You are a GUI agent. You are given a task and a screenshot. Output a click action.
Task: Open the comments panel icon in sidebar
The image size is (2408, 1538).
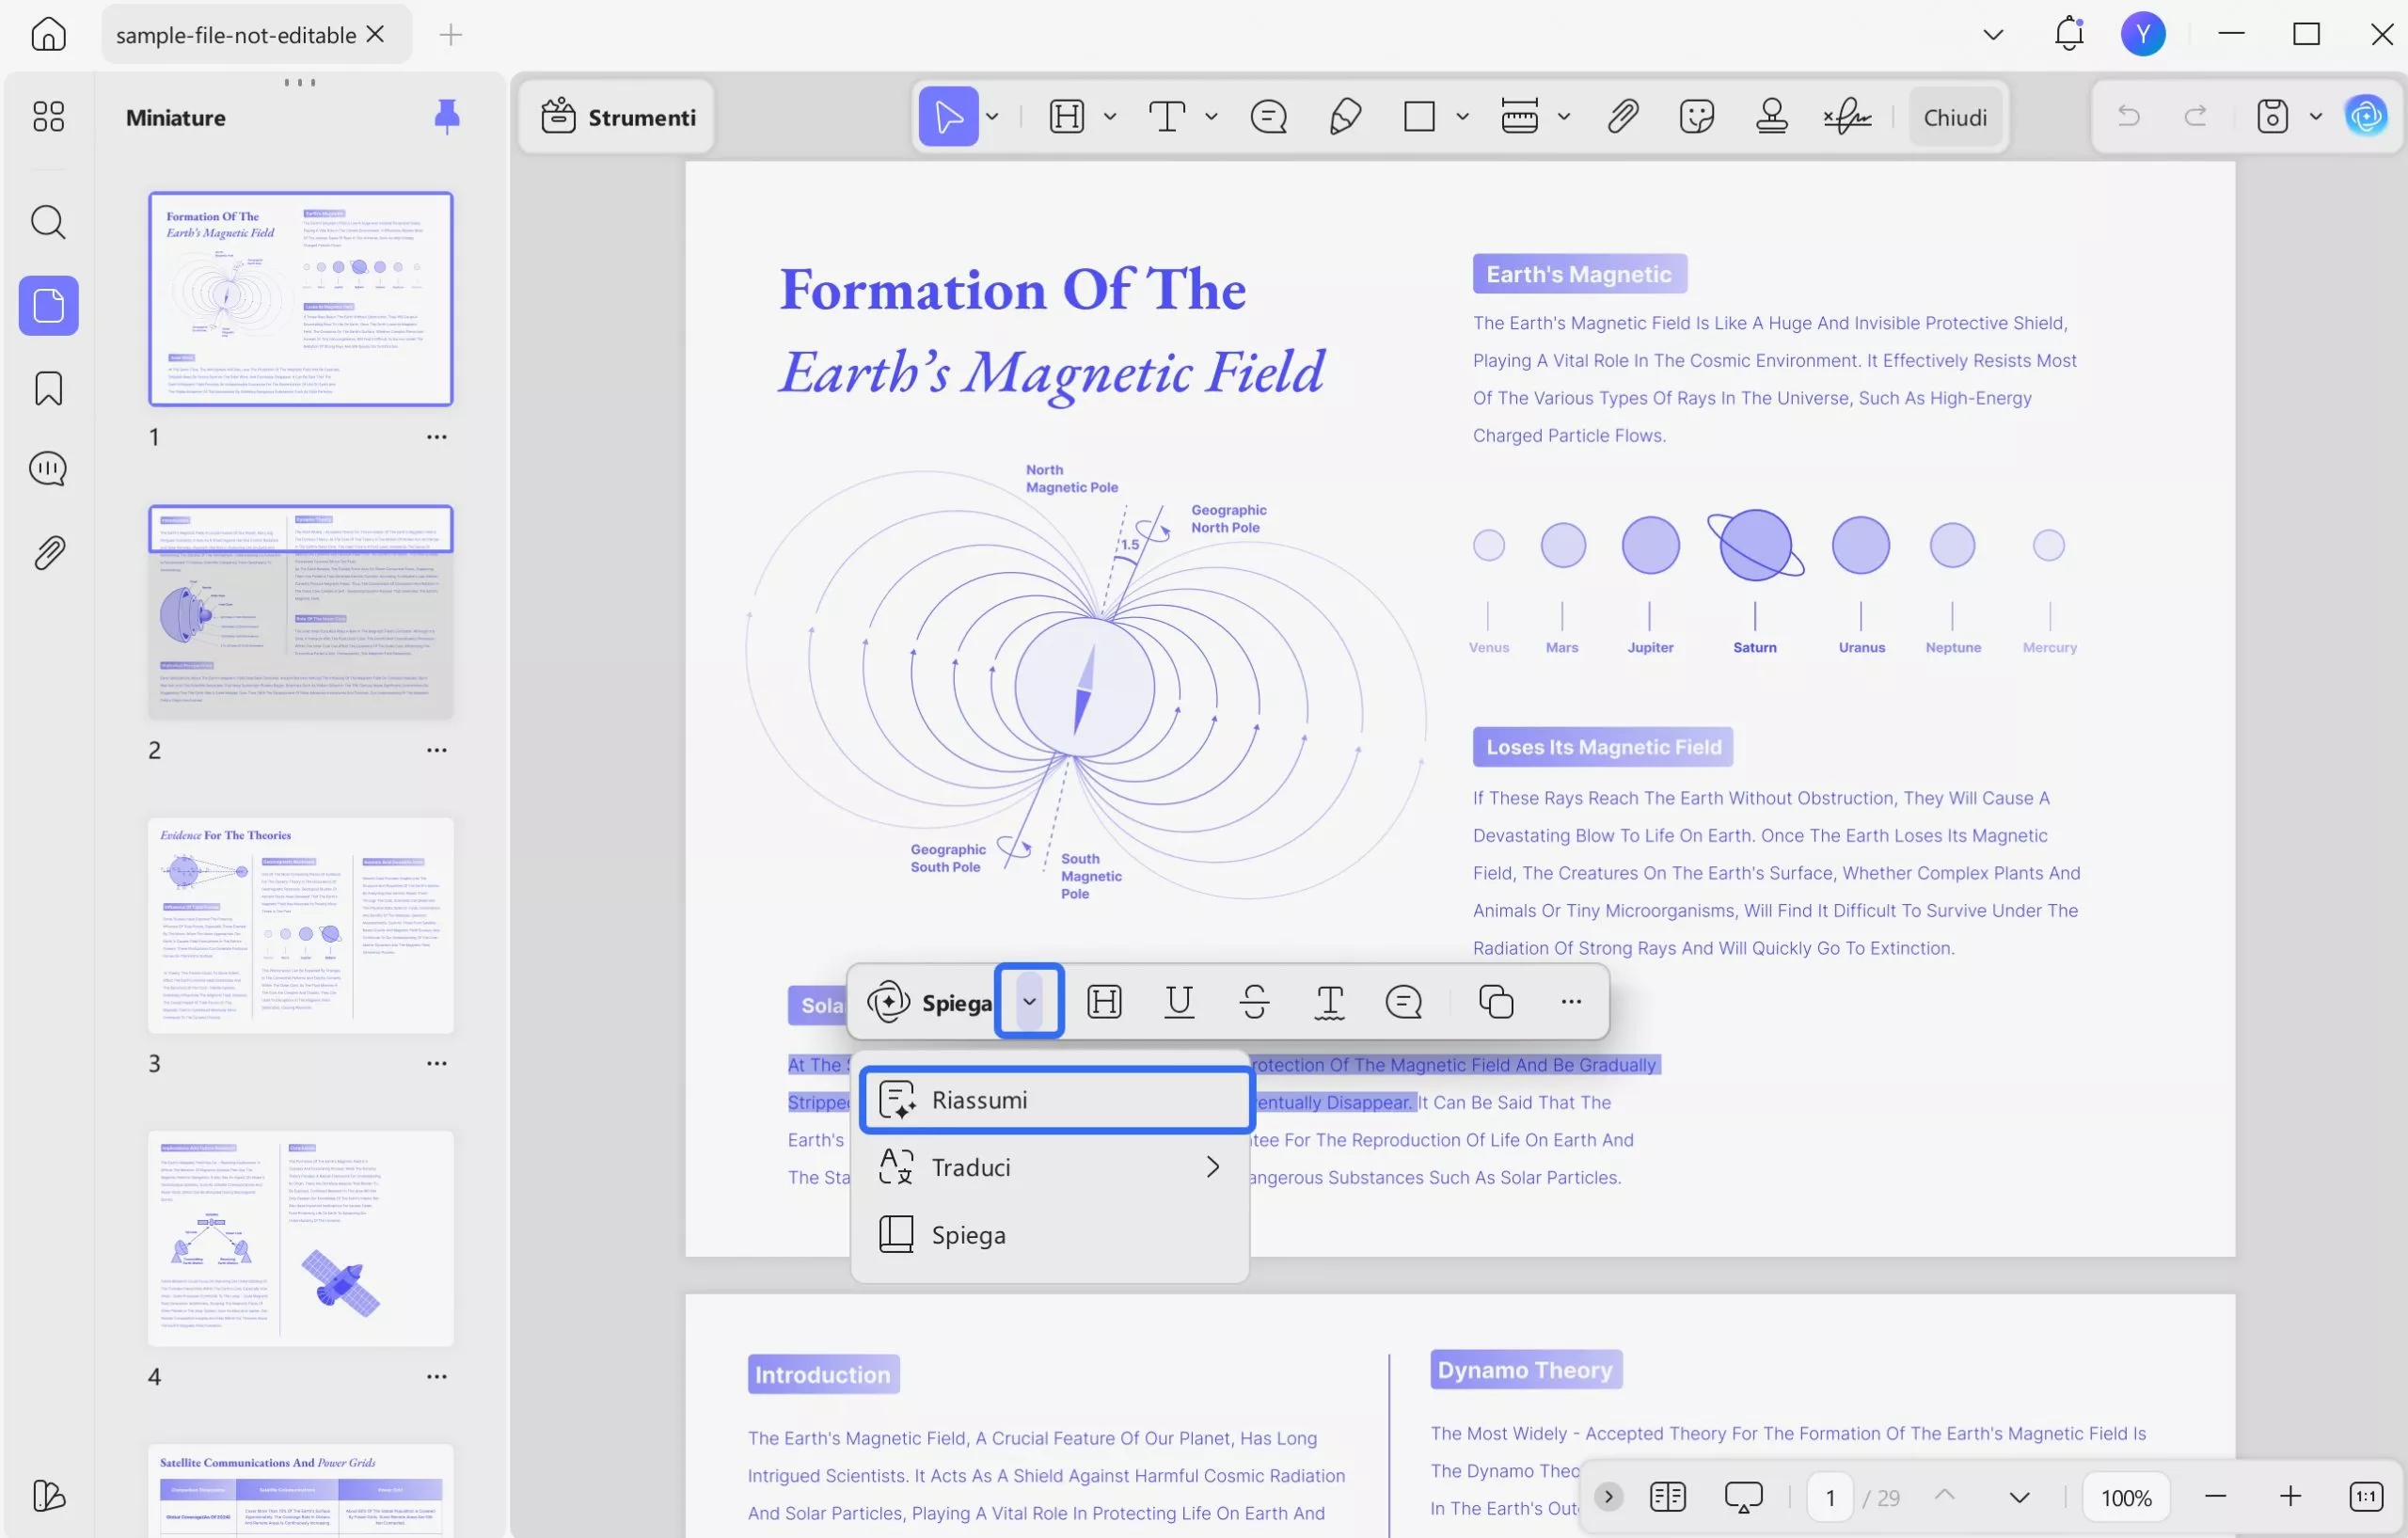[x=48, y=469]
